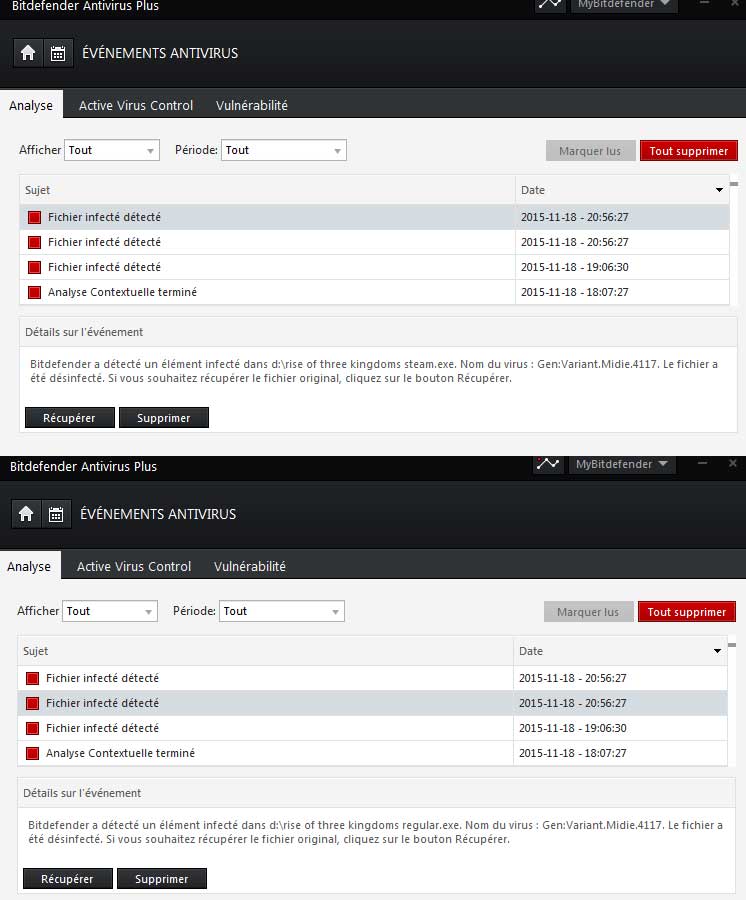Open Home icon in upper window
The image size is (746, 900).
[28, 53]
